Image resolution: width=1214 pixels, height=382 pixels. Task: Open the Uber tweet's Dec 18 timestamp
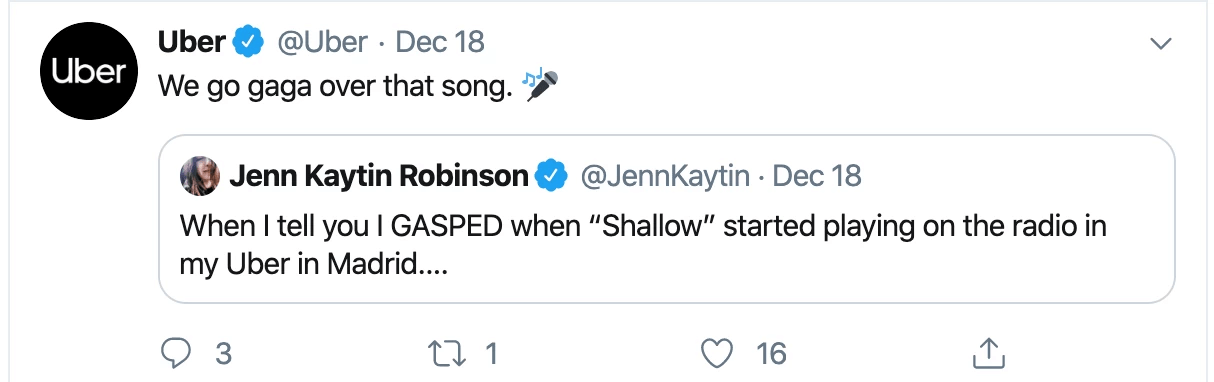[x=440, y=42]
